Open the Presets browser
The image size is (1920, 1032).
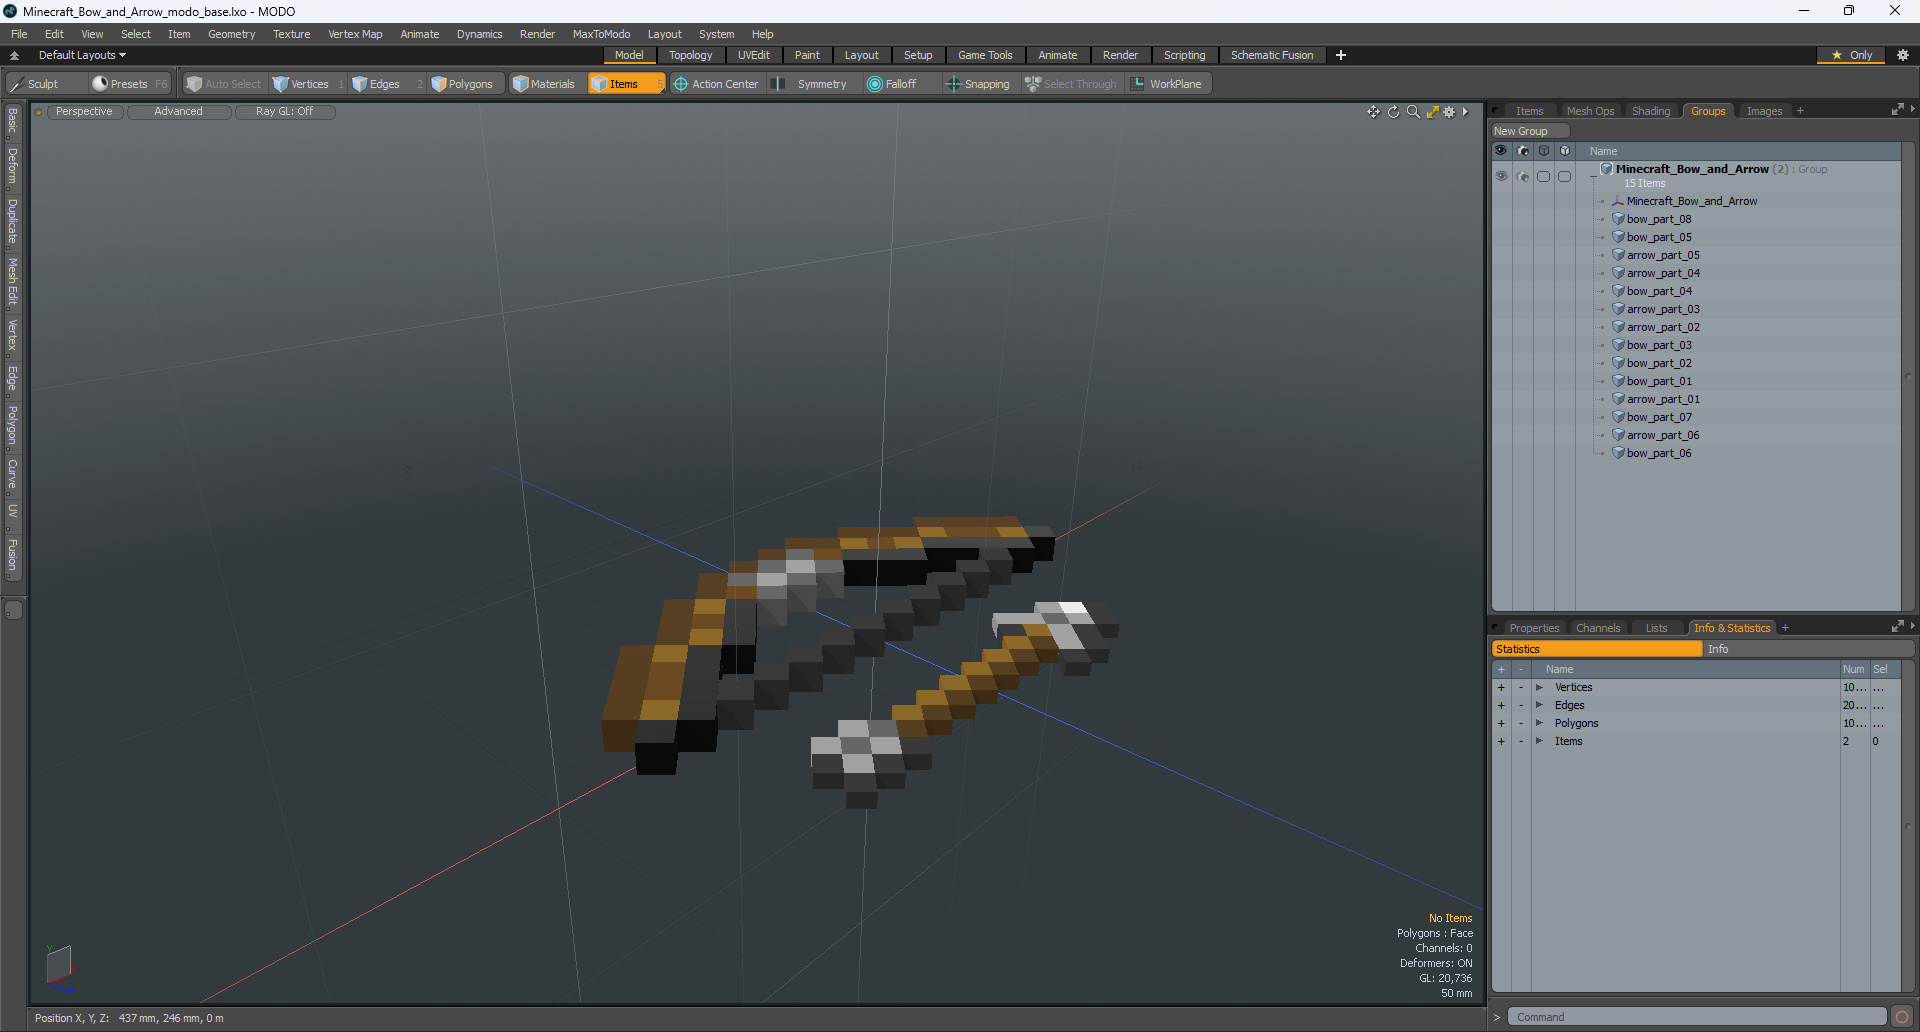click(128, 84)
